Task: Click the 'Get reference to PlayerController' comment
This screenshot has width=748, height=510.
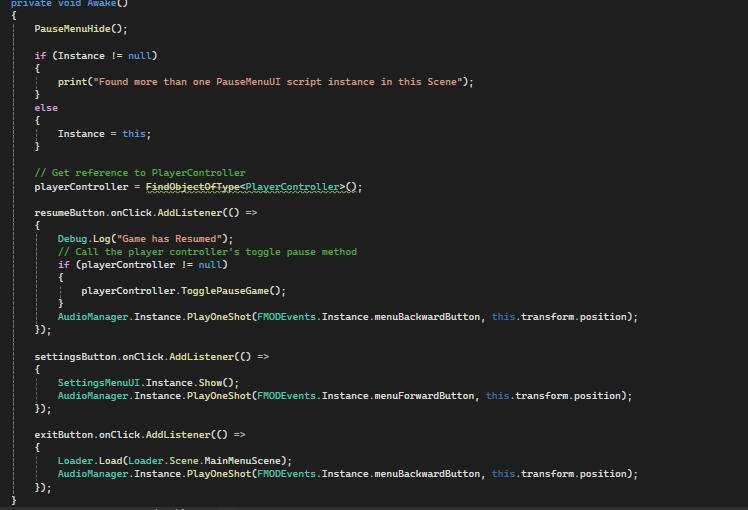Action: (x=140, y=173)
